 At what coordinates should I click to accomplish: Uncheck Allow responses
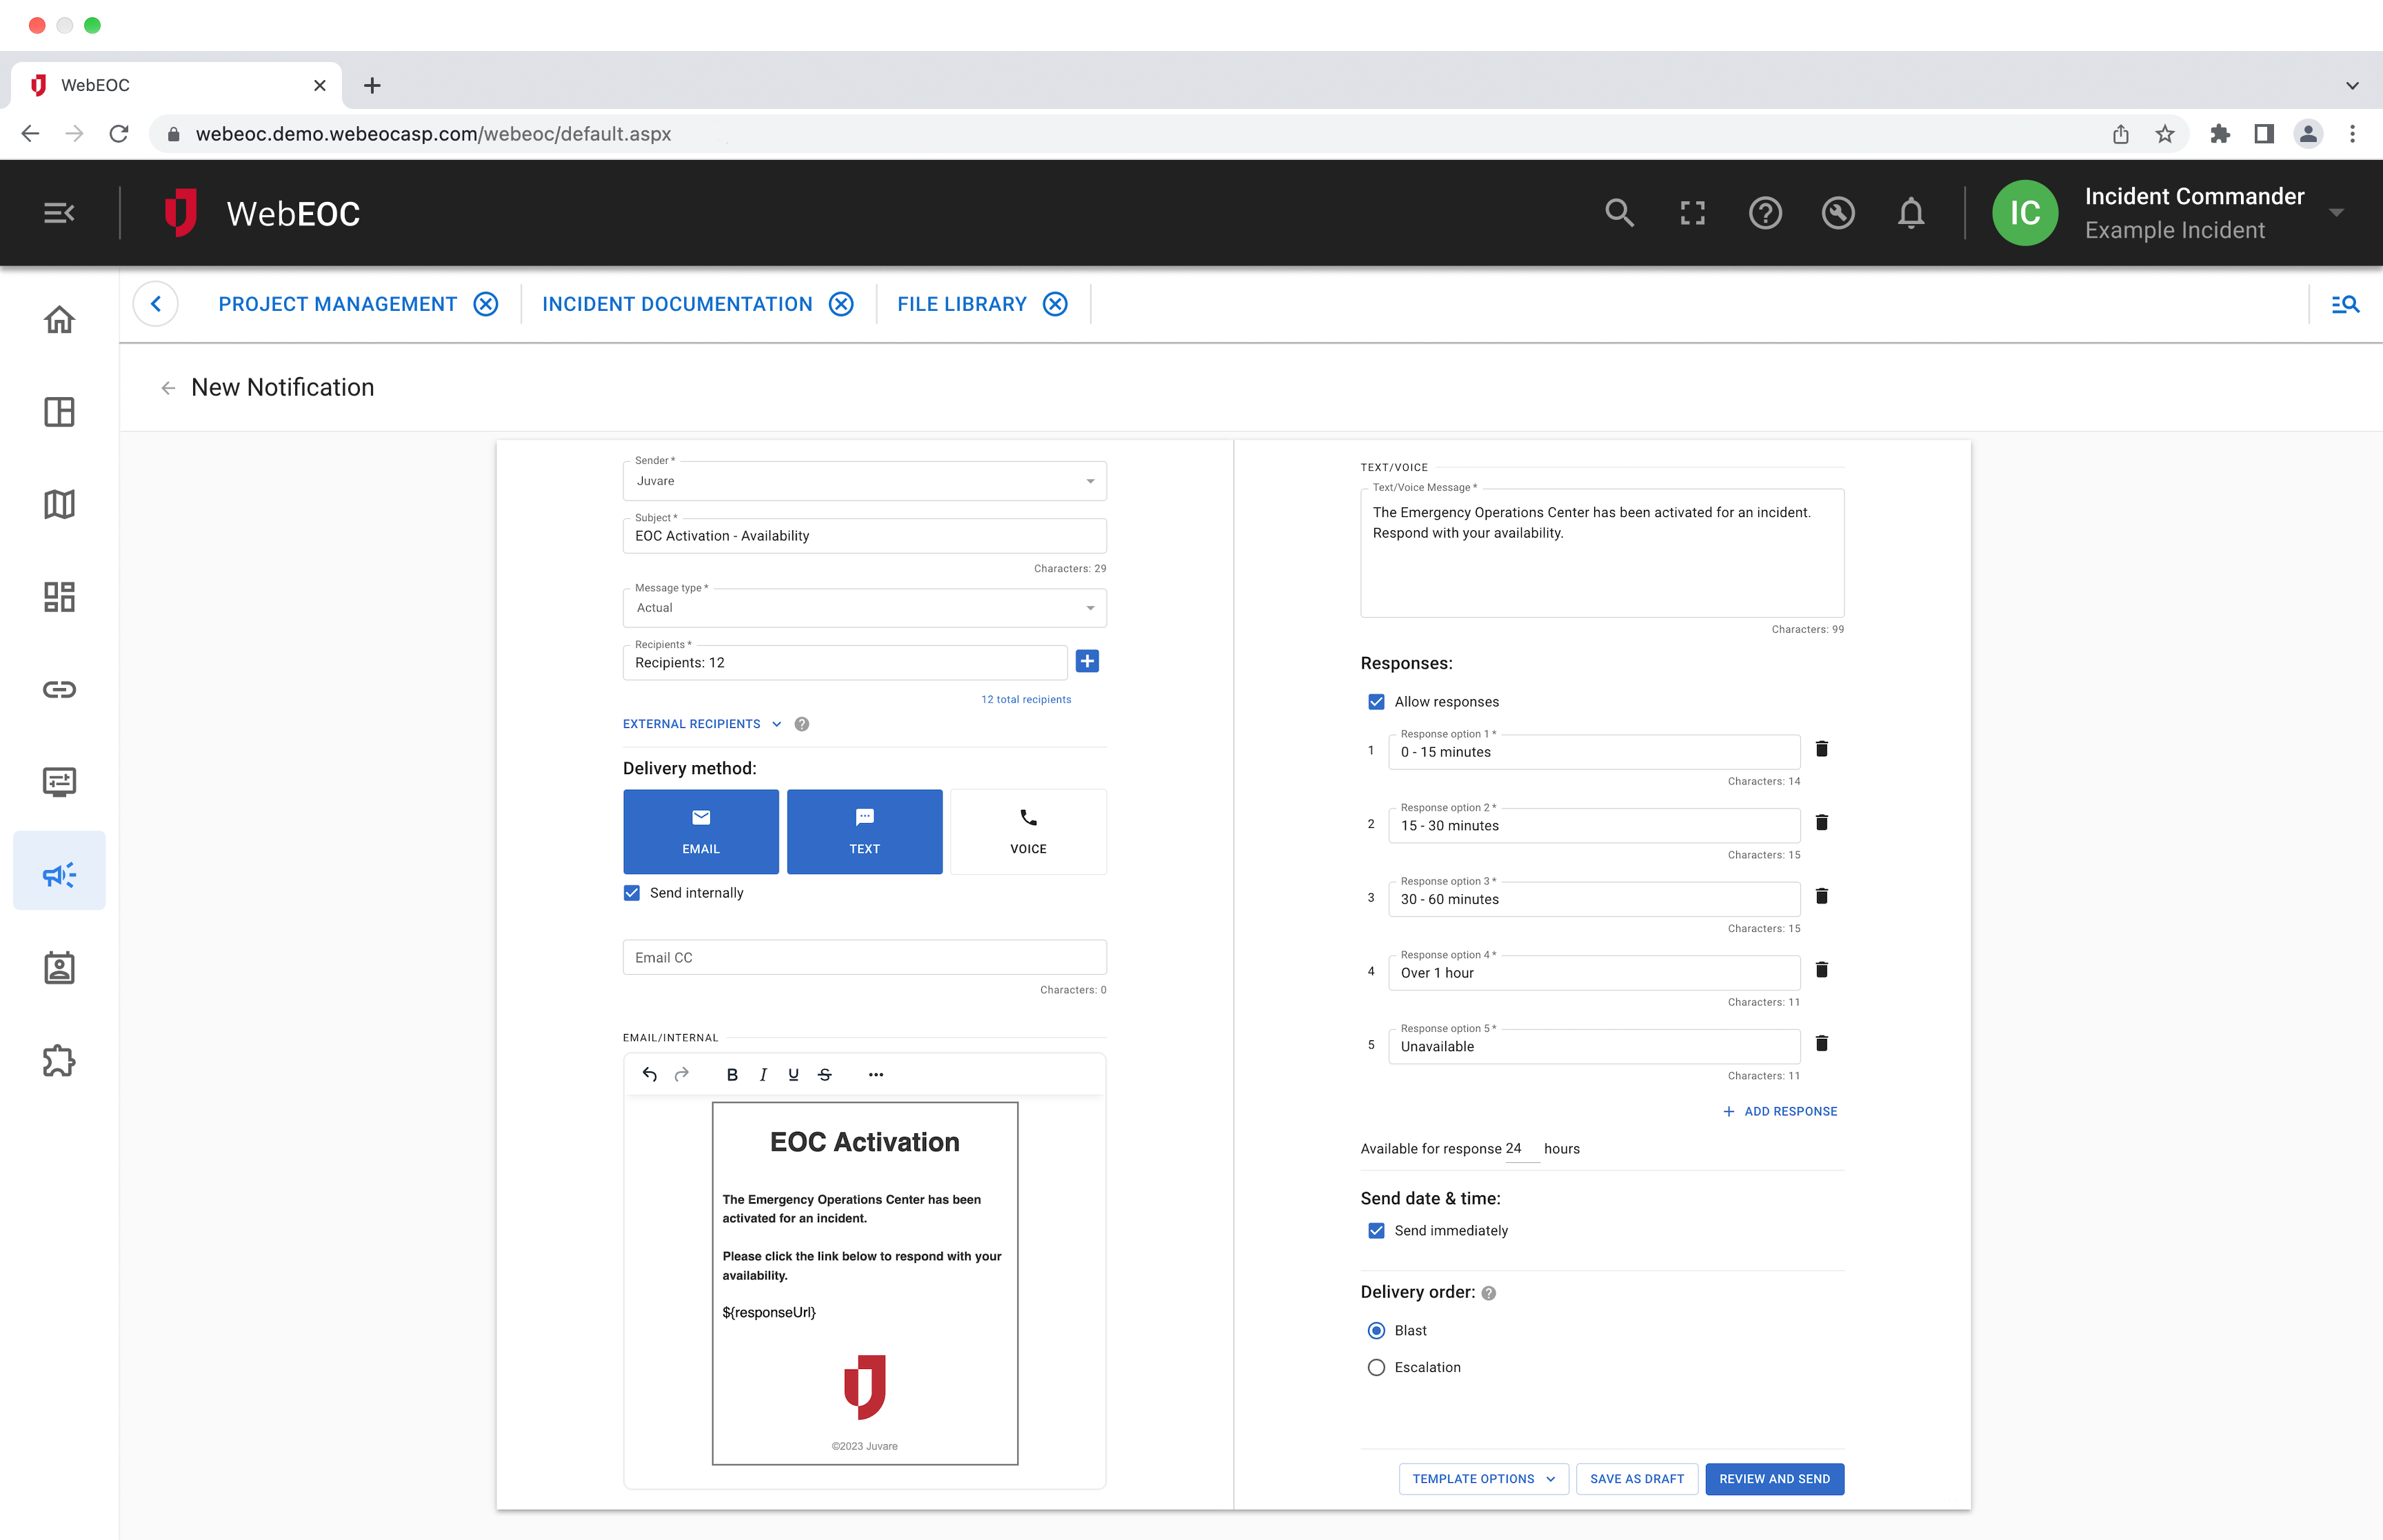point(1377,702)
